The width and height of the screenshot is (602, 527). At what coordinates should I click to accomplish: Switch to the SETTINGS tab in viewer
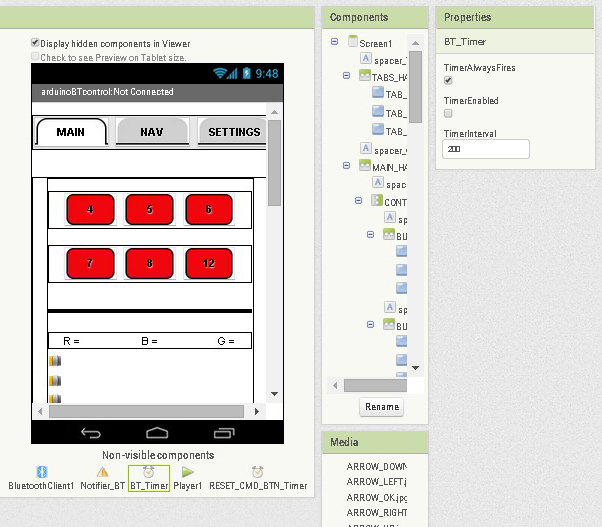click(x=233, y=132)
